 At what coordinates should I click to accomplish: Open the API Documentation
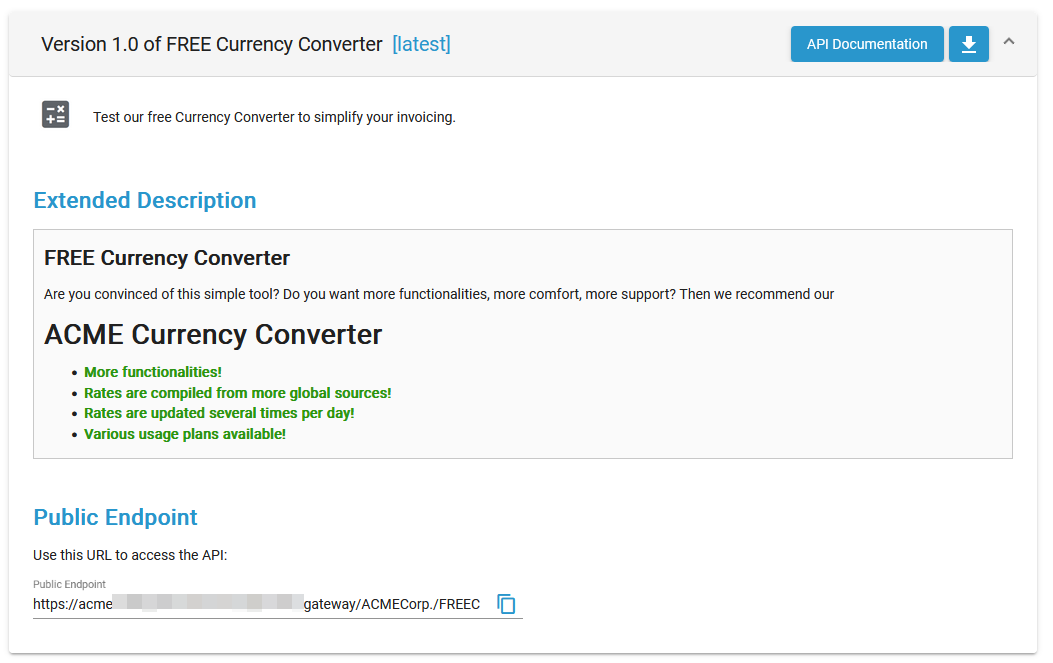point(866,44)
